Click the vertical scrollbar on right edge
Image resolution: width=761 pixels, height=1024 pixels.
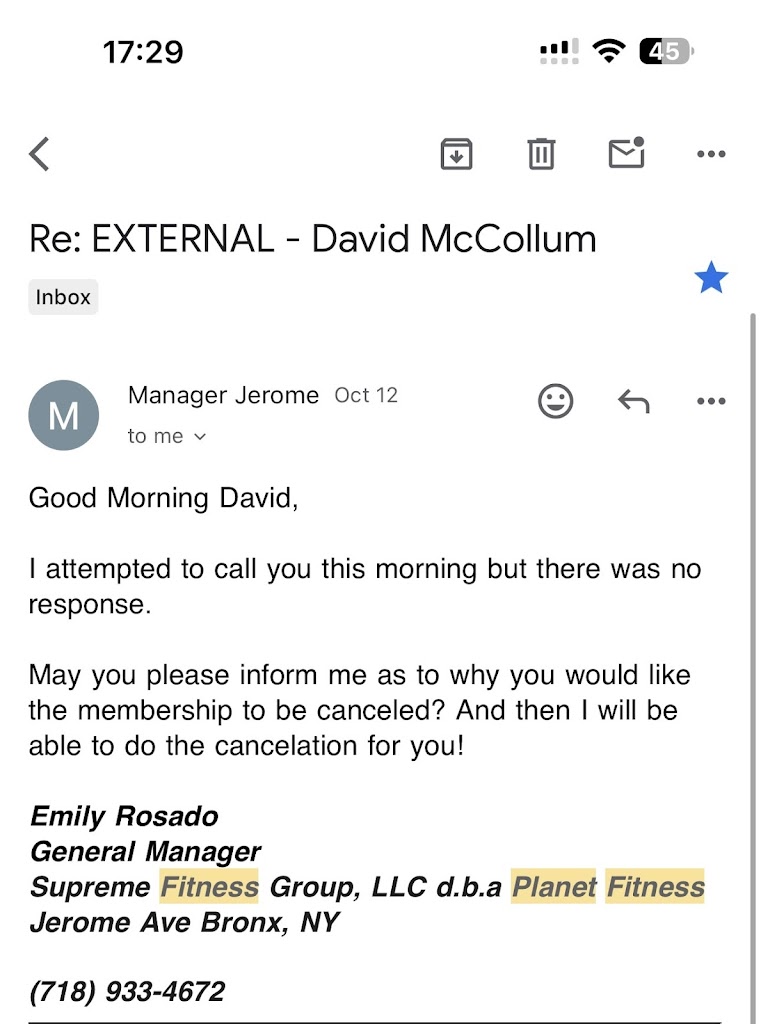coord(753,600)
